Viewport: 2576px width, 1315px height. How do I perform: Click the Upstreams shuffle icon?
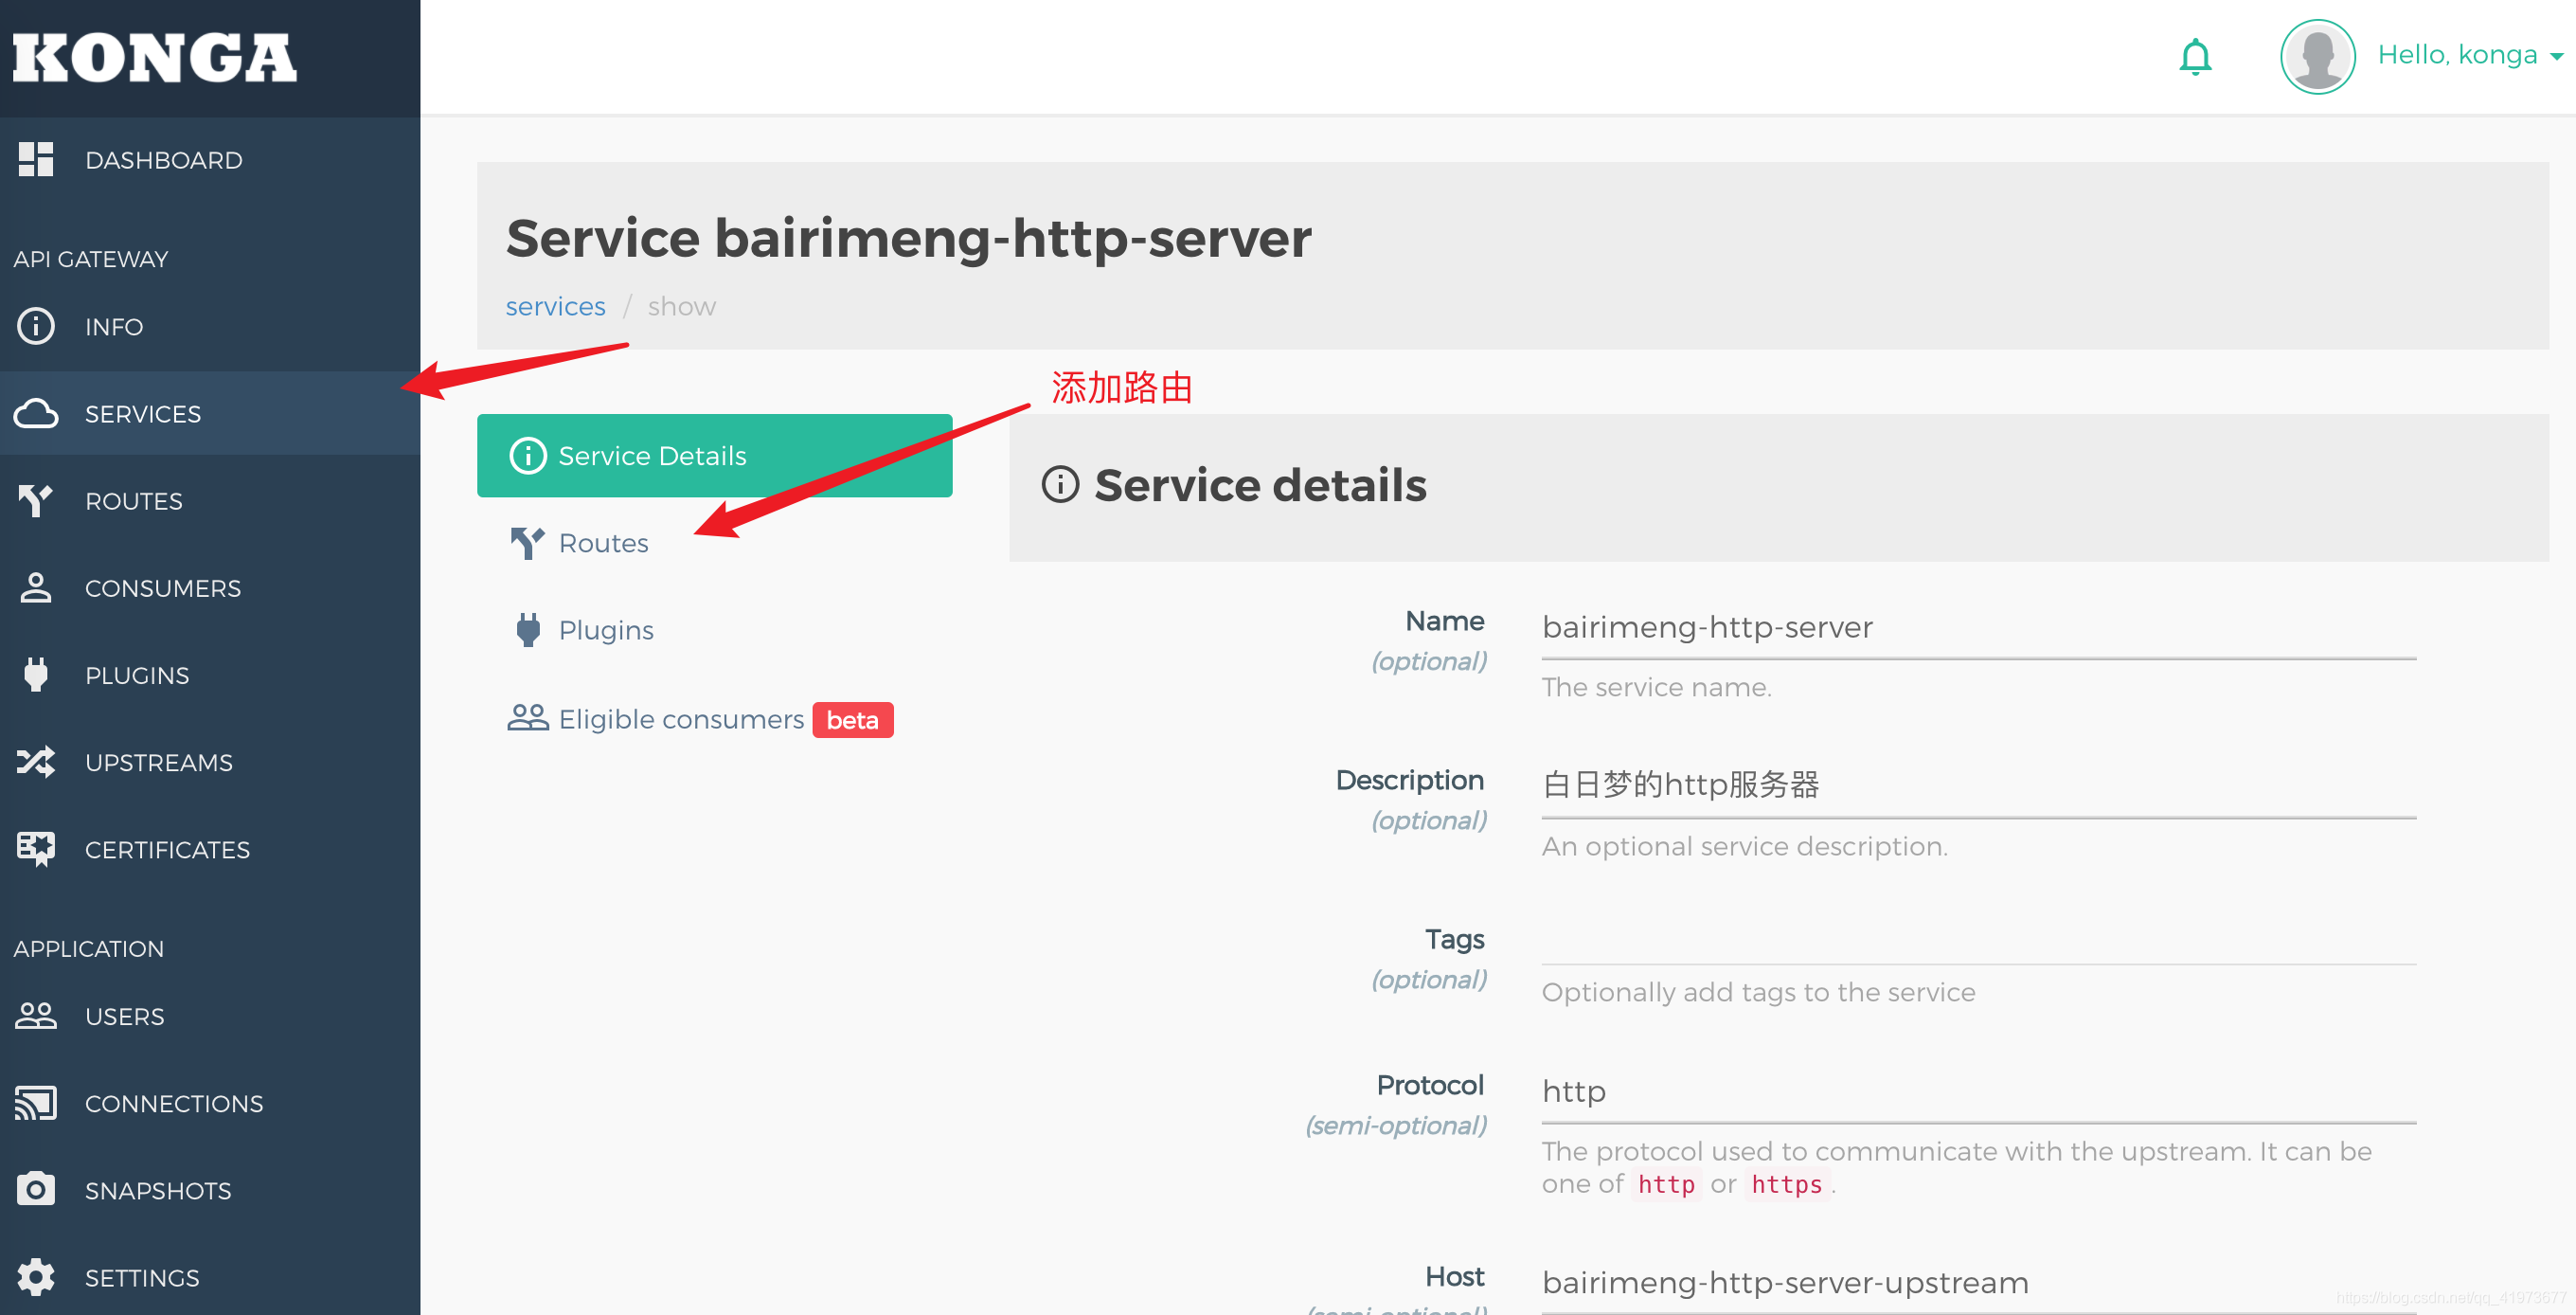36,762
